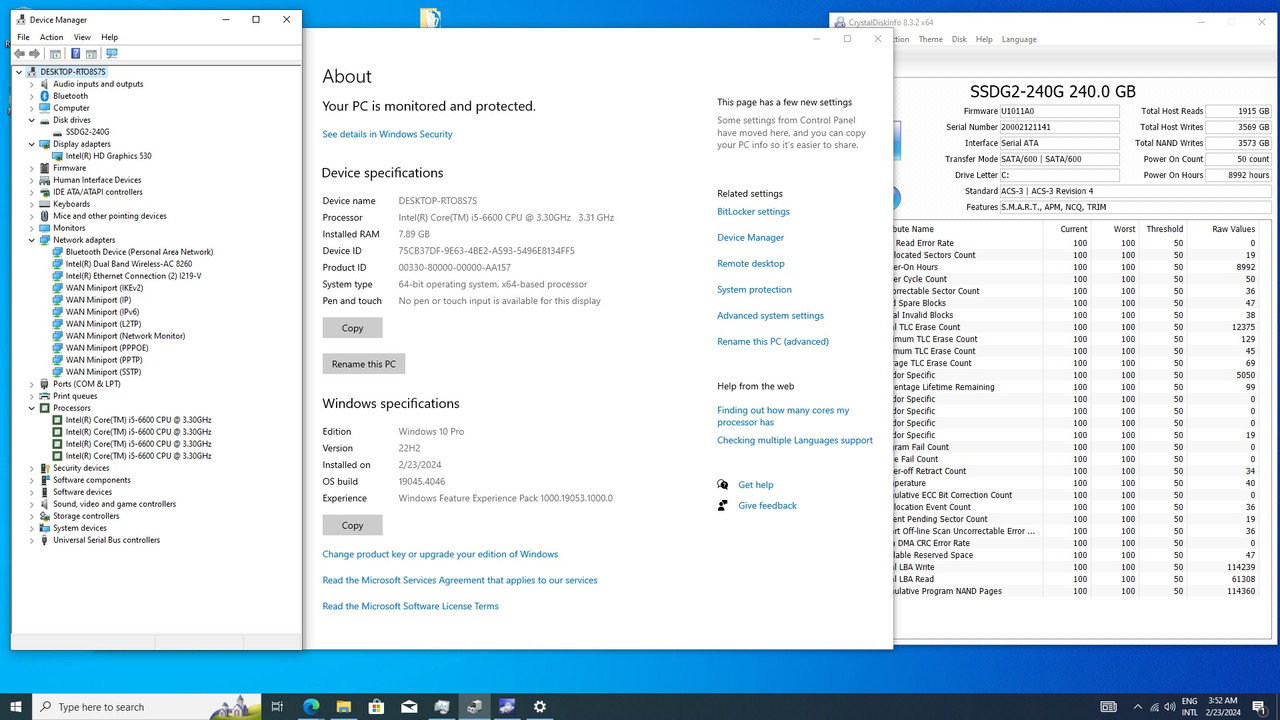Open the File menu in Device Manager
The width and height of the screenshot is (1280, 720).
pyautogui.click(x=23, y=37)
